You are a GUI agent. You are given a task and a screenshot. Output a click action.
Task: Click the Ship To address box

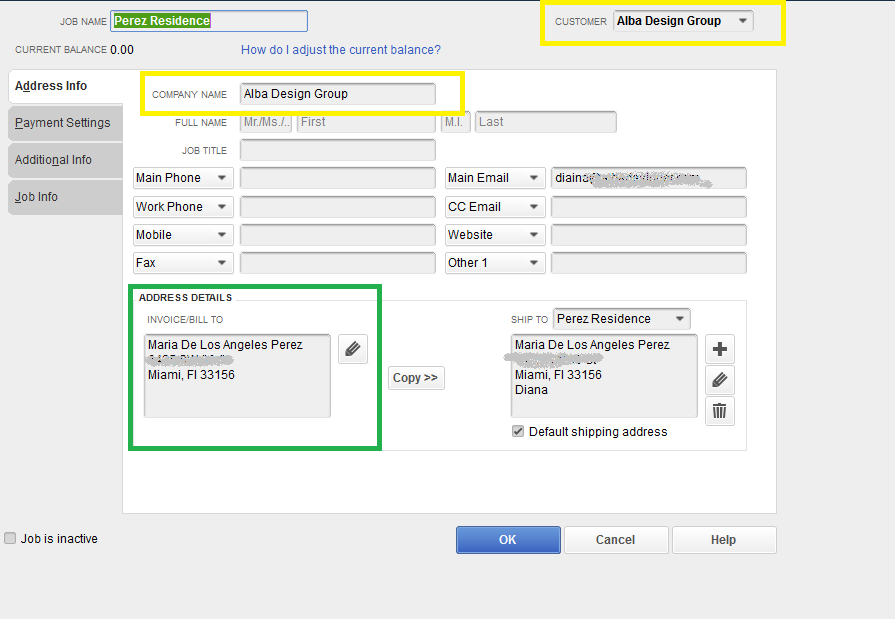click(x=604, y=376)
